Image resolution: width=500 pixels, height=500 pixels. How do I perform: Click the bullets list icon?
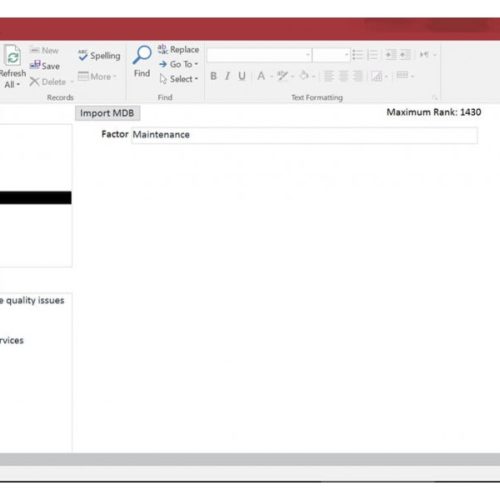pos(358,55)
